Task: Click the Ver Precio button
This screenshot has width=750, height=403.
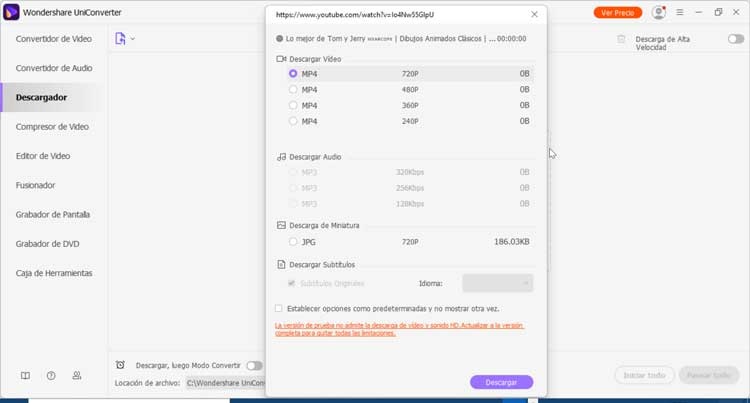Action: pyautogui.click(x=618, y=12)
